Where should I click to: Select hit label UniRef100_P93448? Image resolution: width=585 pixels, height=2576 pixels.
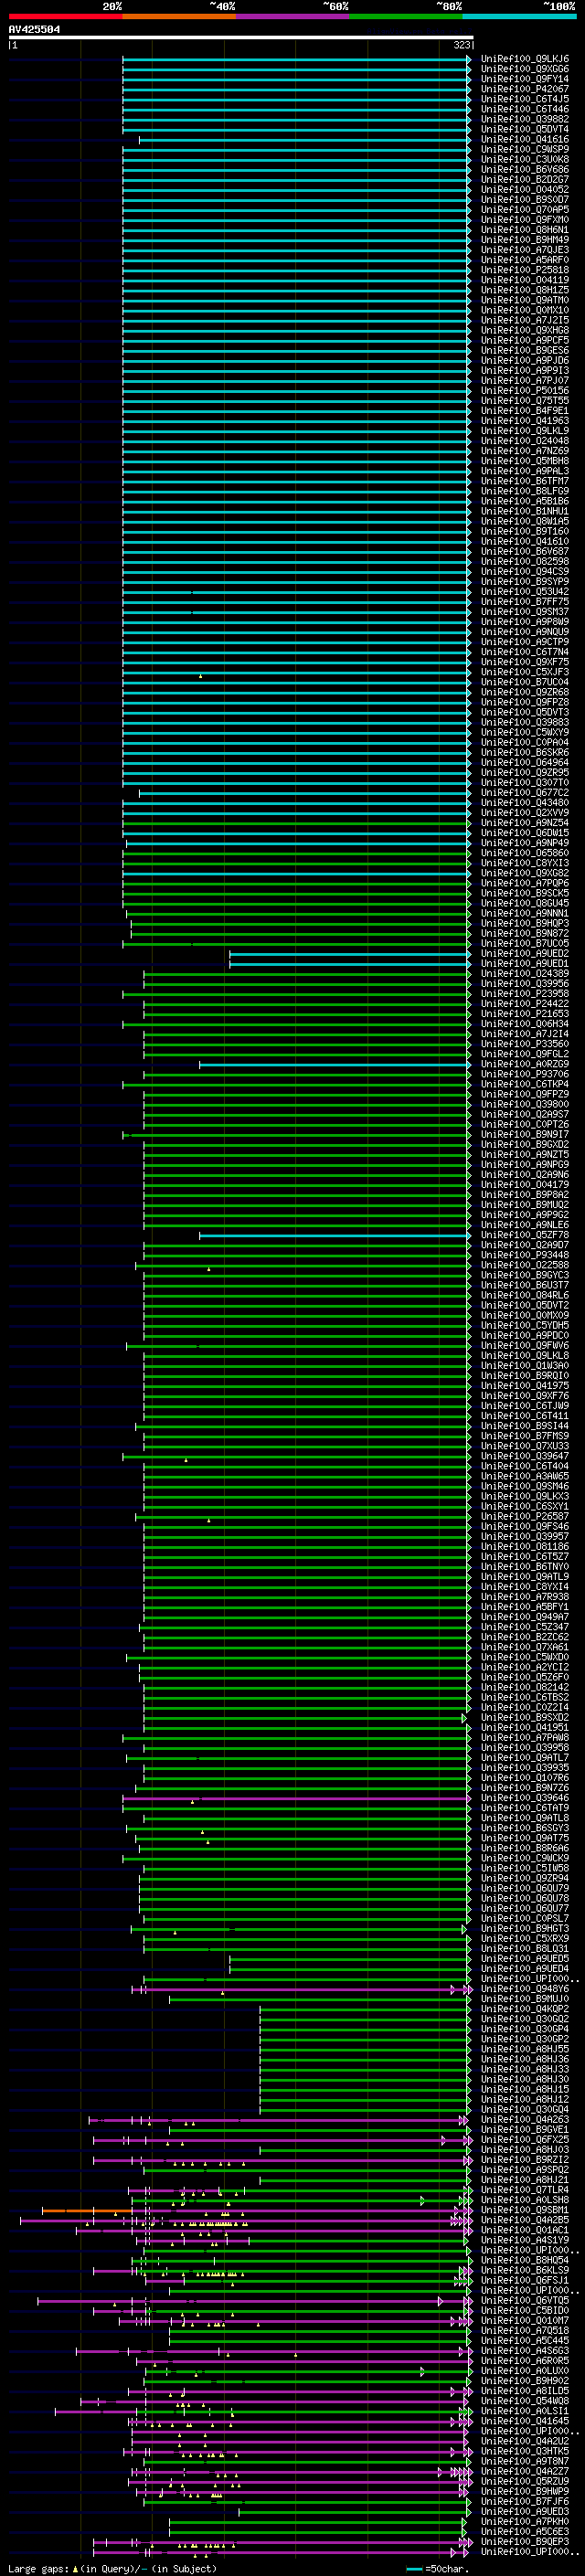[x=525, y=1255]
